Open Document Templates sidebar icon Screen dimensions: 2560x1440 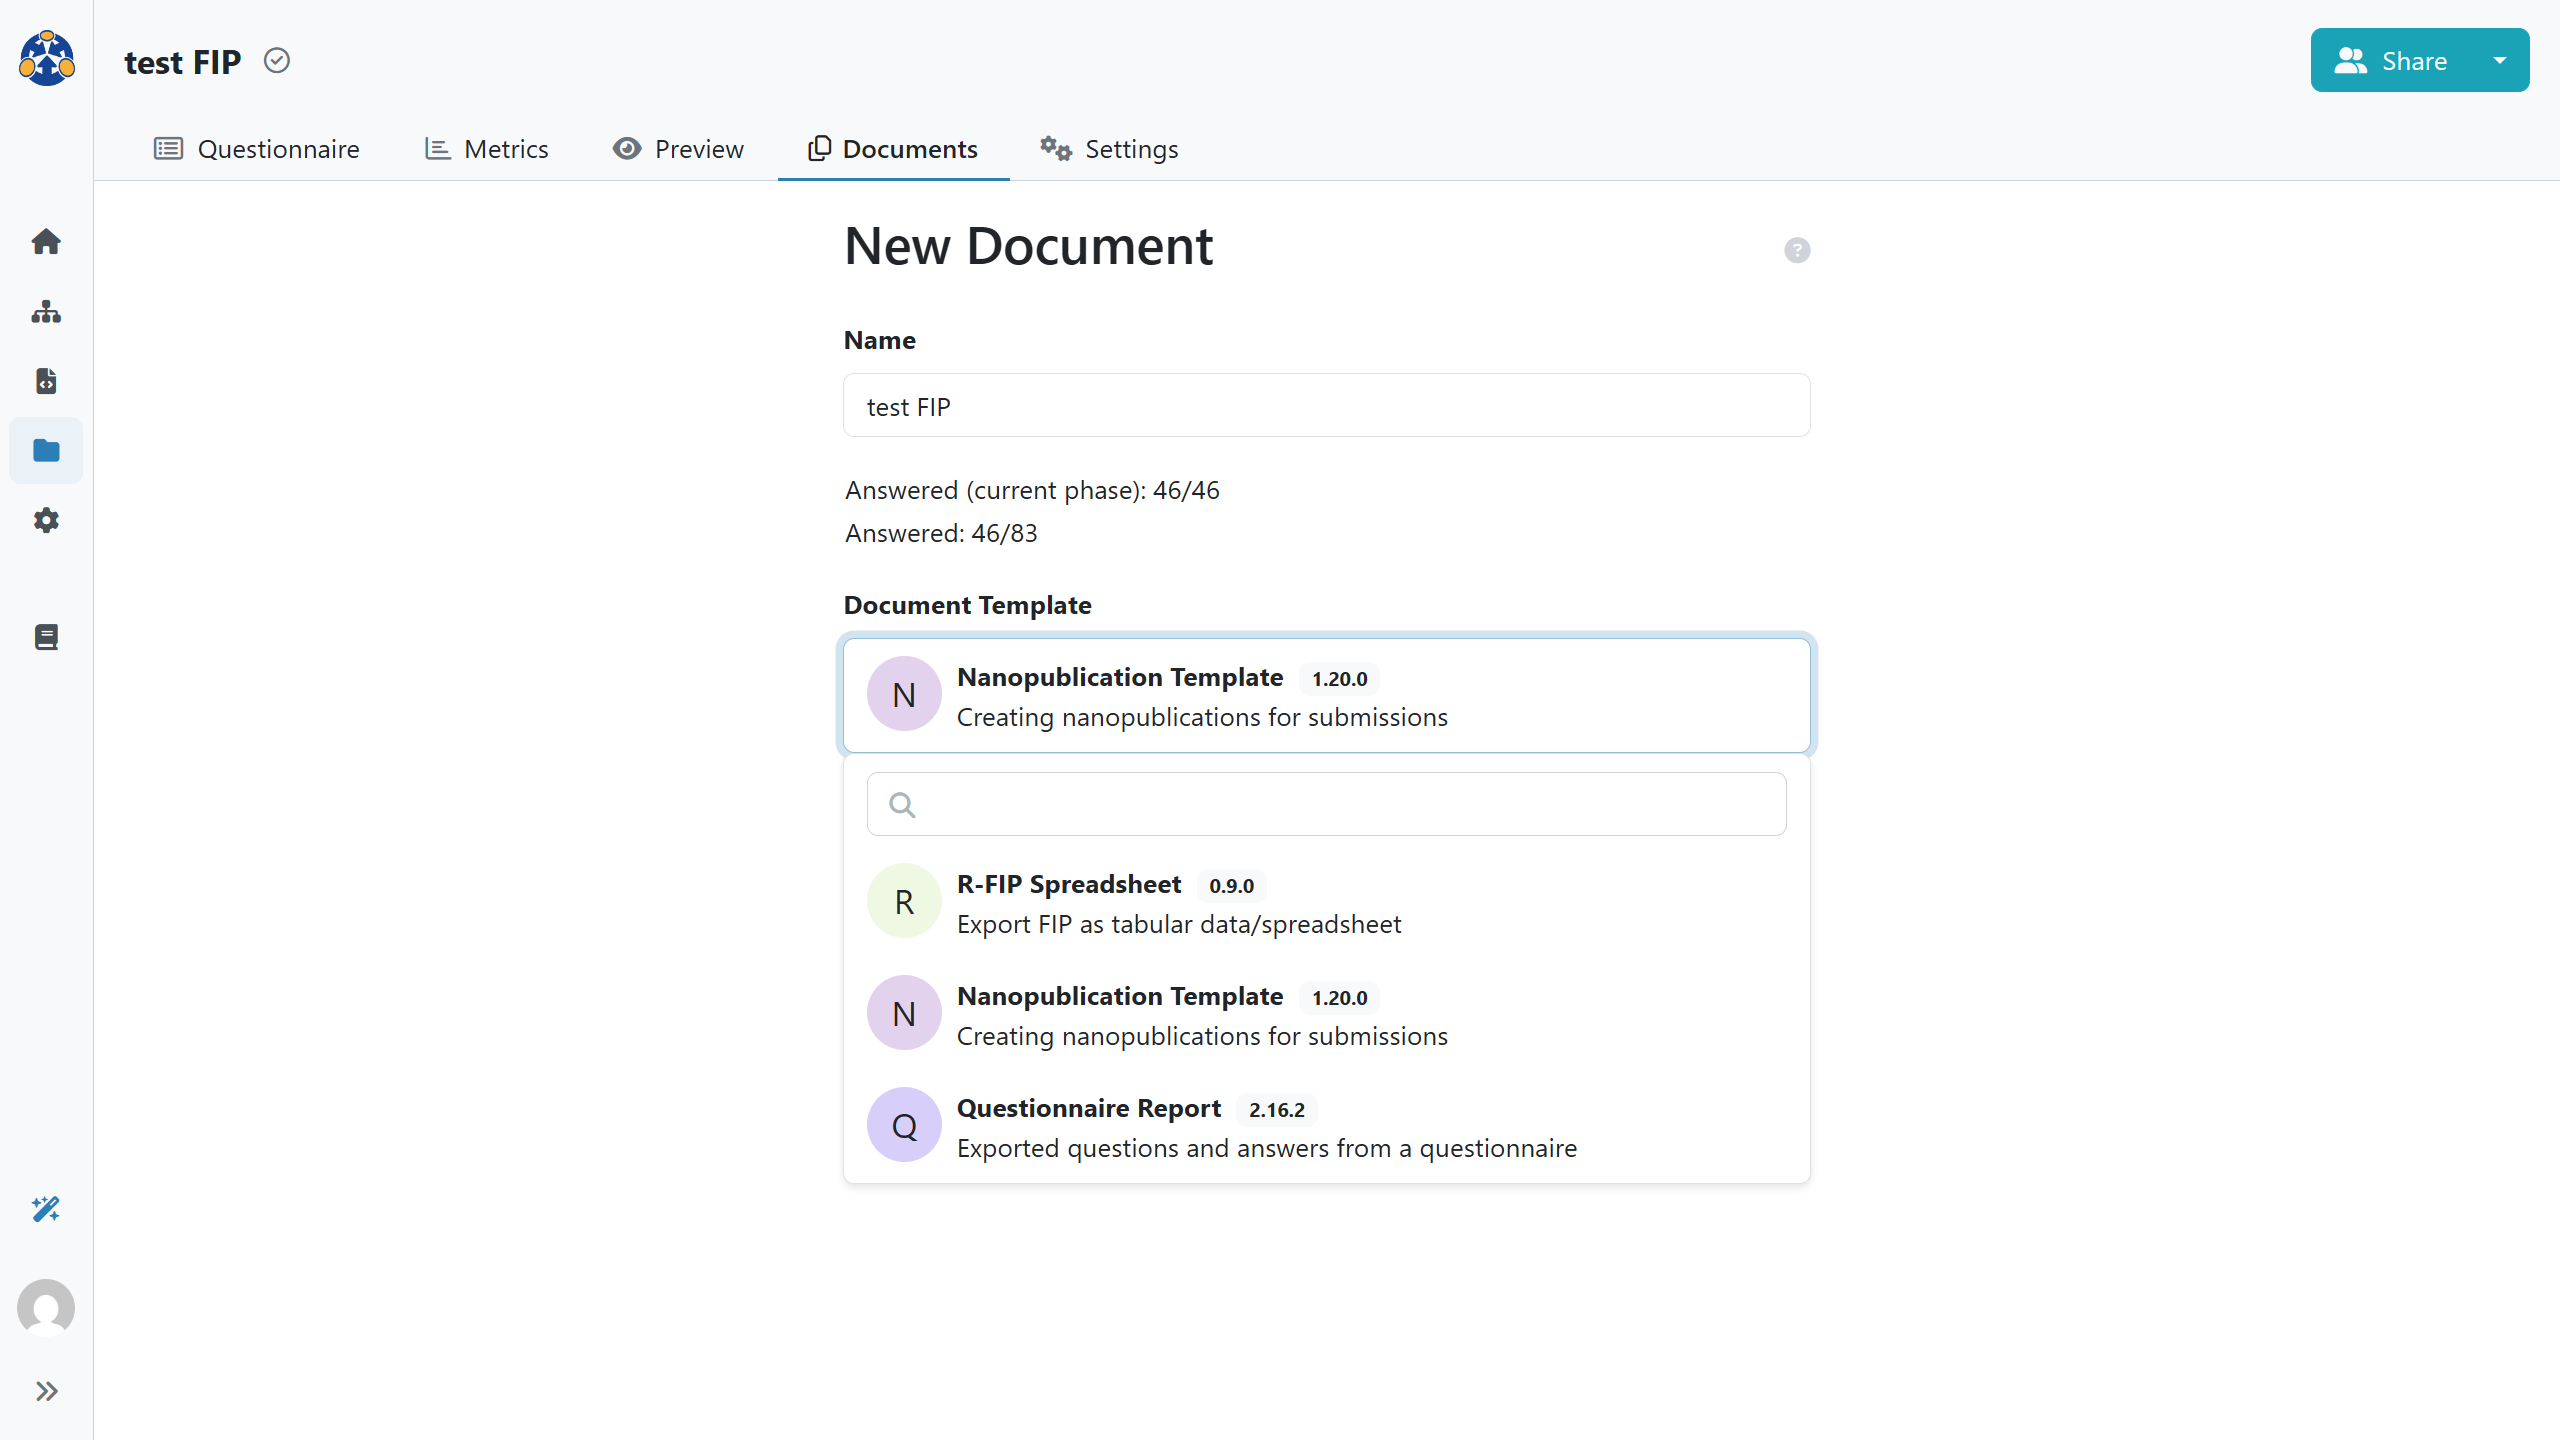pos(46,381)
